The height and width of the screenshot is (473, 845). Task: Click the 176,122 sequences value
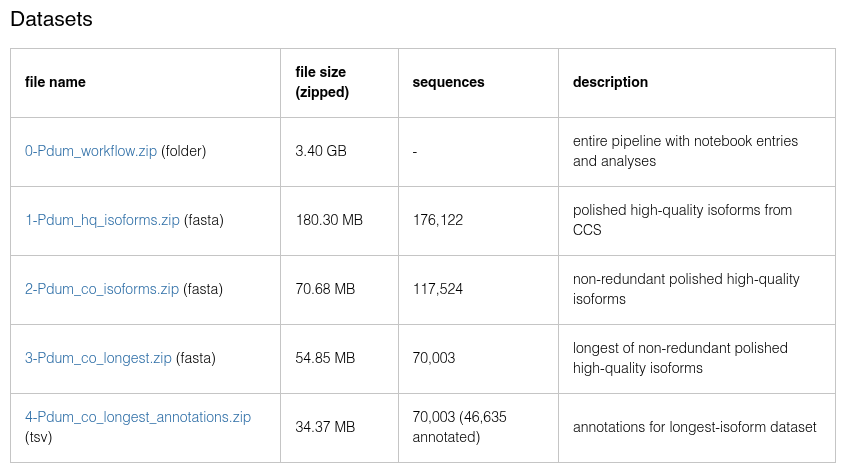point(437,220)
